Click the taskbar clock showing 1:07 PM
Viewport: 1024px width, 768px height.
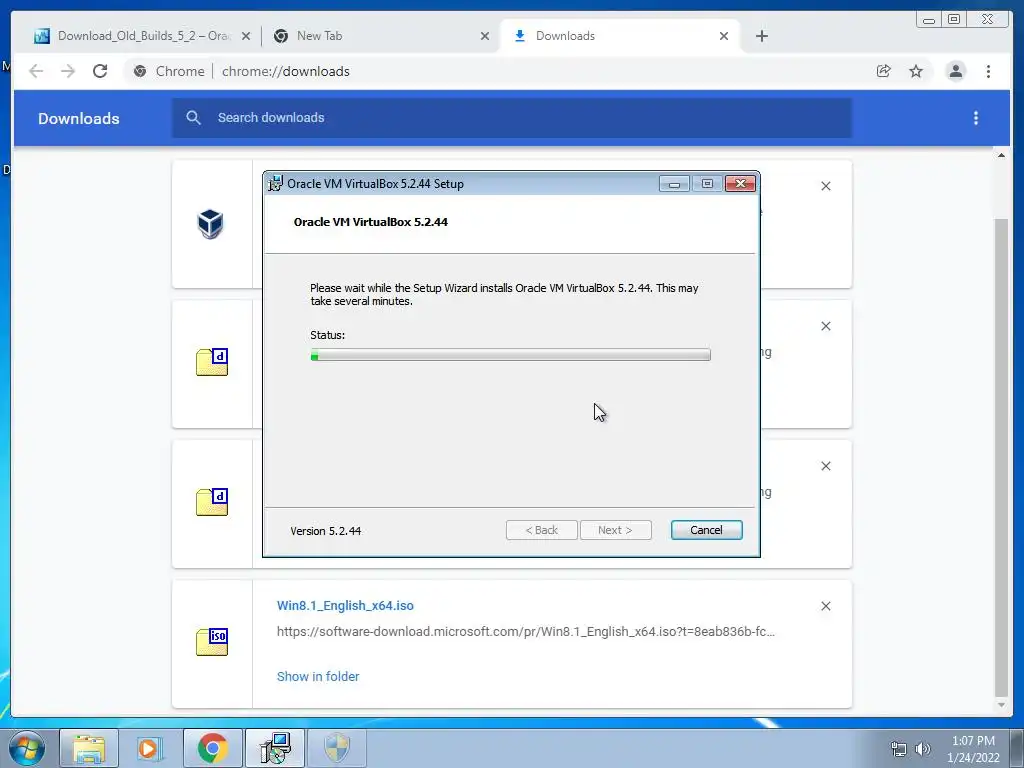tap(973, 749)
